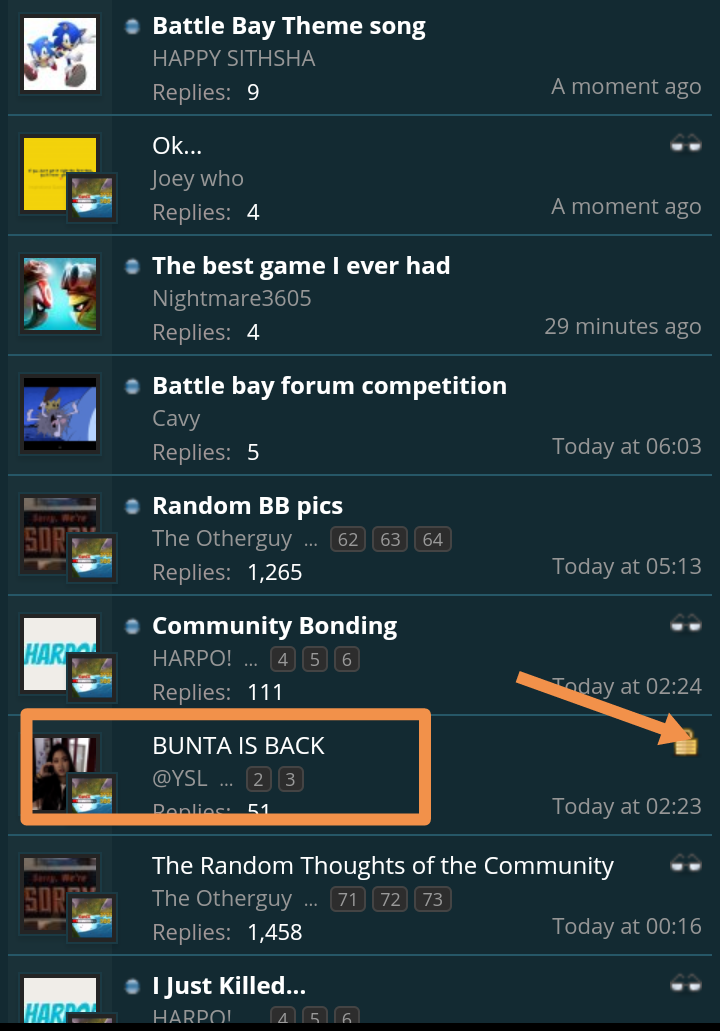View profile of author Cavy
Viewport: 720px width, 1031px height.
[x=176, y=418]
